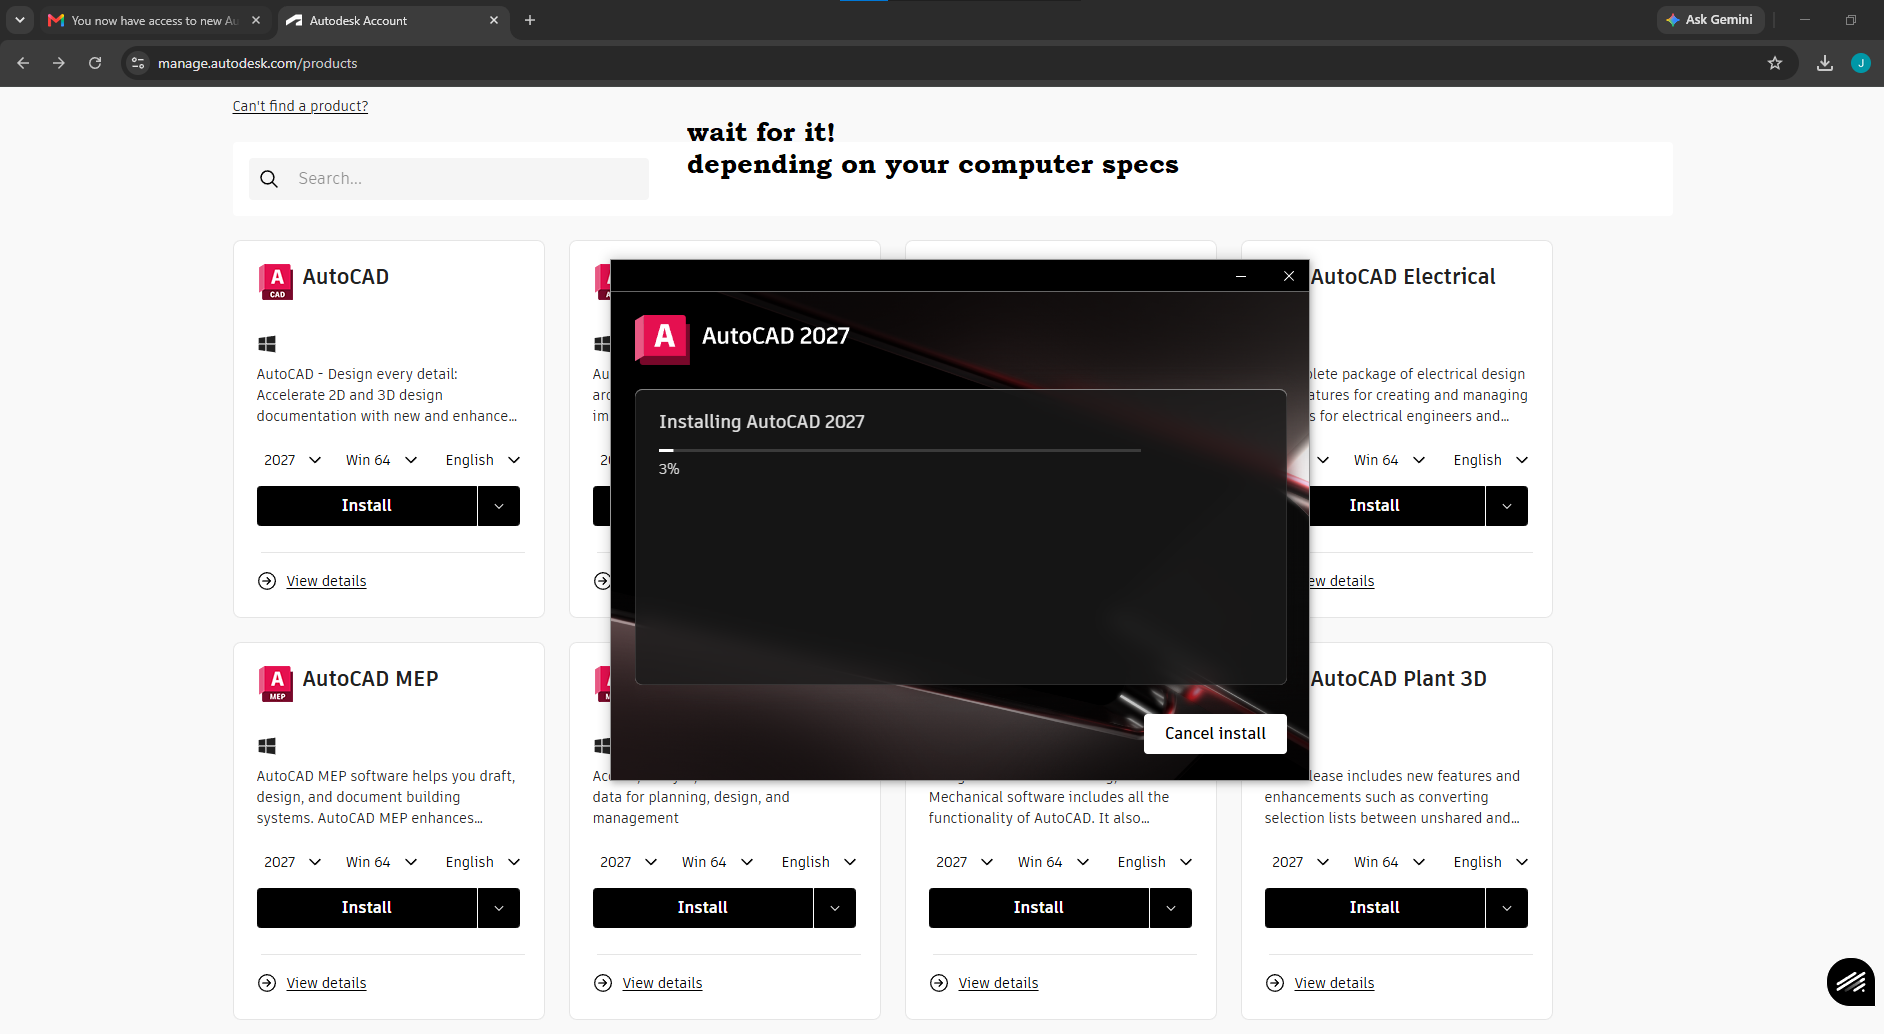Click the search magnifier icon

click(269, 179)
